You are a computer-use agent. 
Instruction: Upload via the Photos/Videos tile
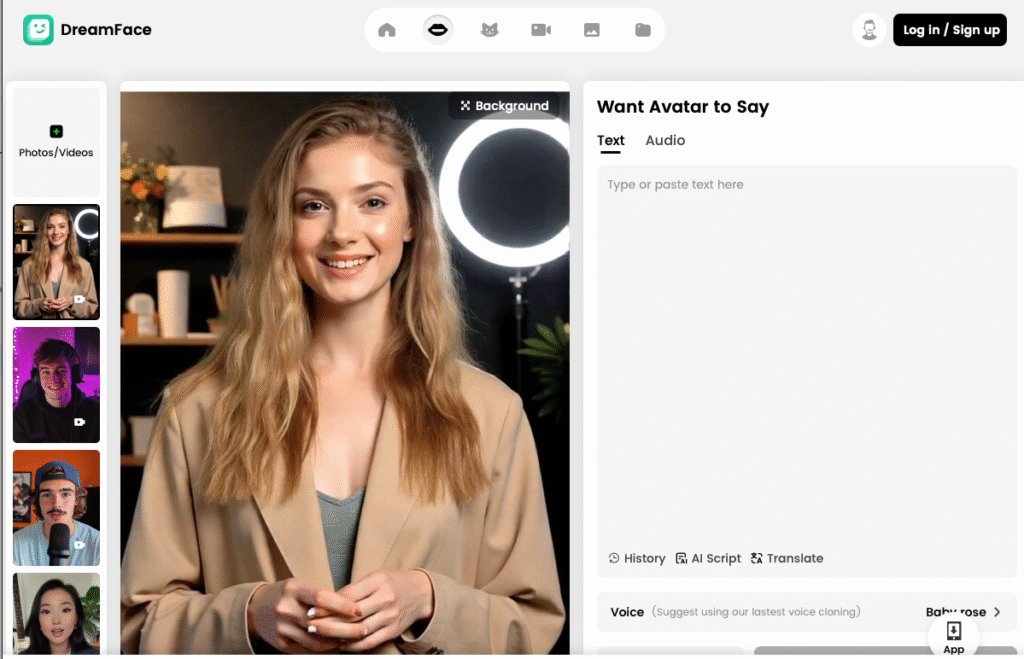click(x=56, y=142)
